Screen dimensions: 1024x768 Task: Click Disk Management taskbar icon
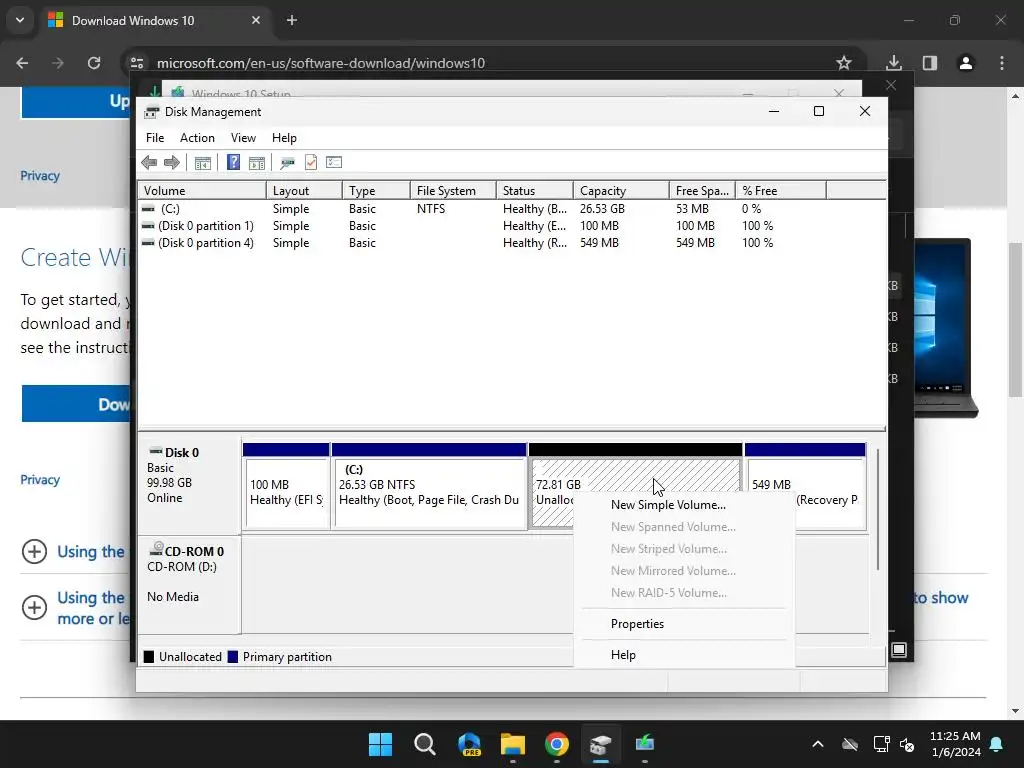pos(600,744)
